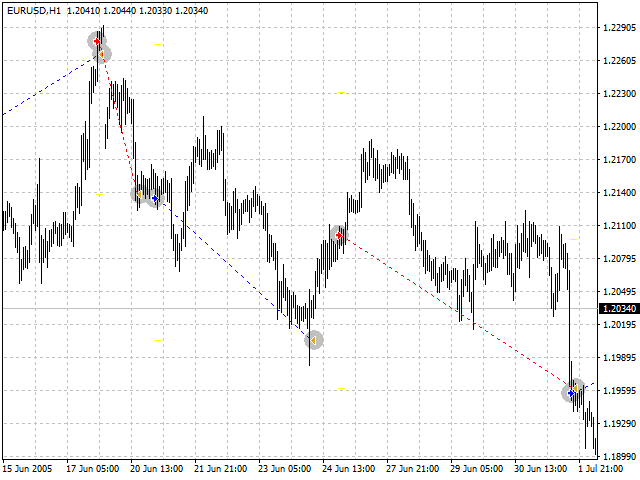Screen dimensions: 640x480
Task: Click the 1.20410 open value in chart header
Action: [x=83, y=11]
